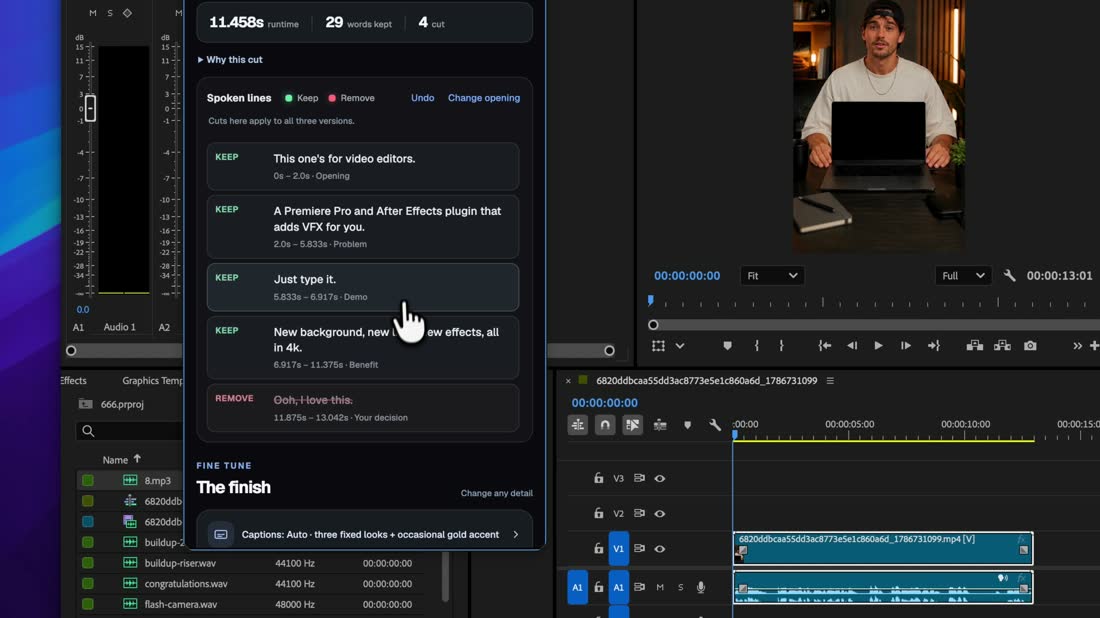Viewport: 1100px width, 618px height.
Task: Click the timeline timecode 00:00:00:00
Action: [x=605, y=403]
